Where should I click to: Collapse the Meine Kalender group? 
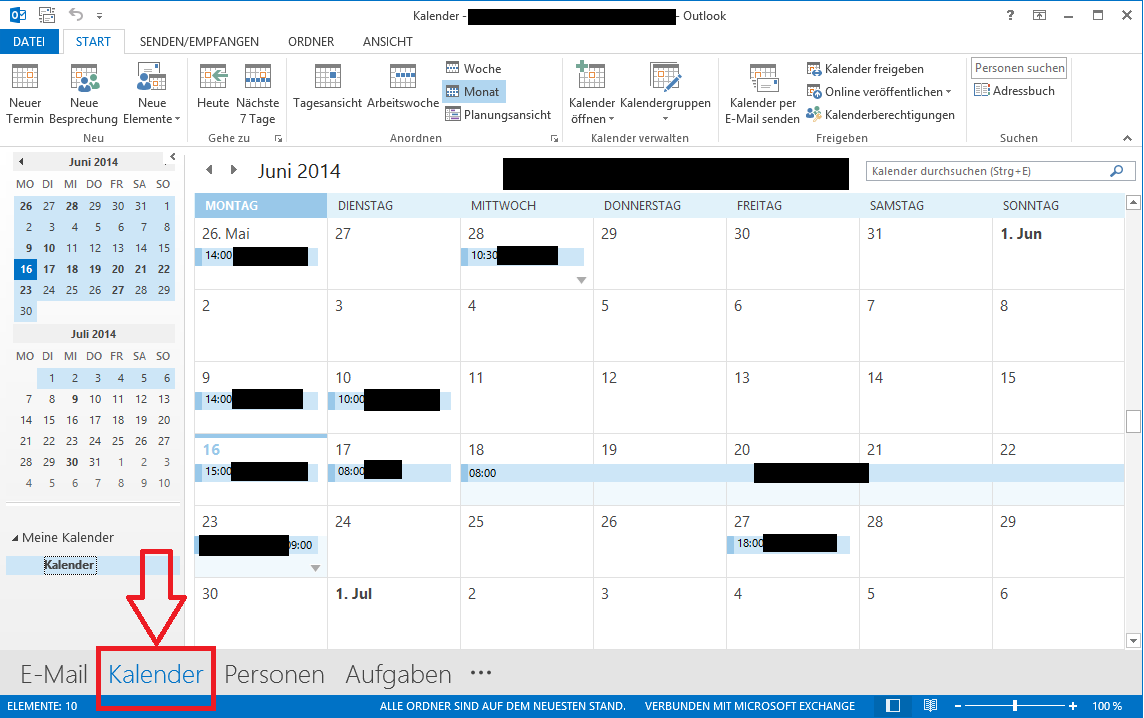tap(15, 538)
